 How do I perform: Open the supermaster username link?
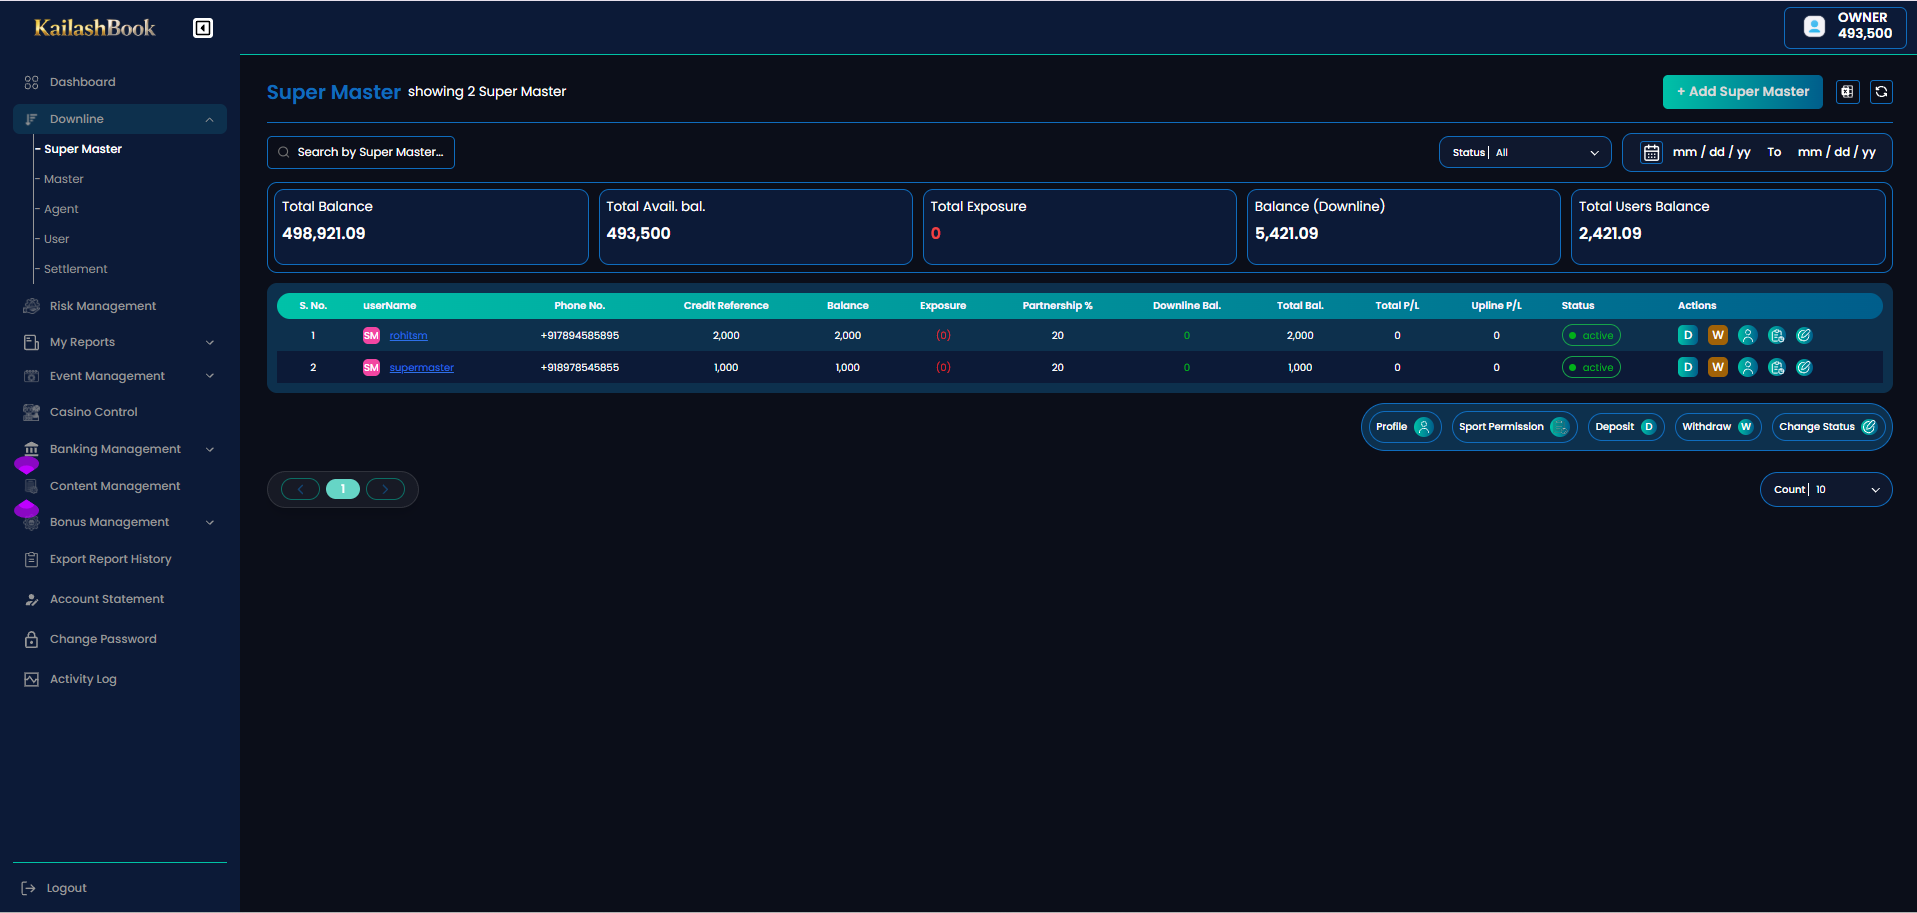pos(421,368)
